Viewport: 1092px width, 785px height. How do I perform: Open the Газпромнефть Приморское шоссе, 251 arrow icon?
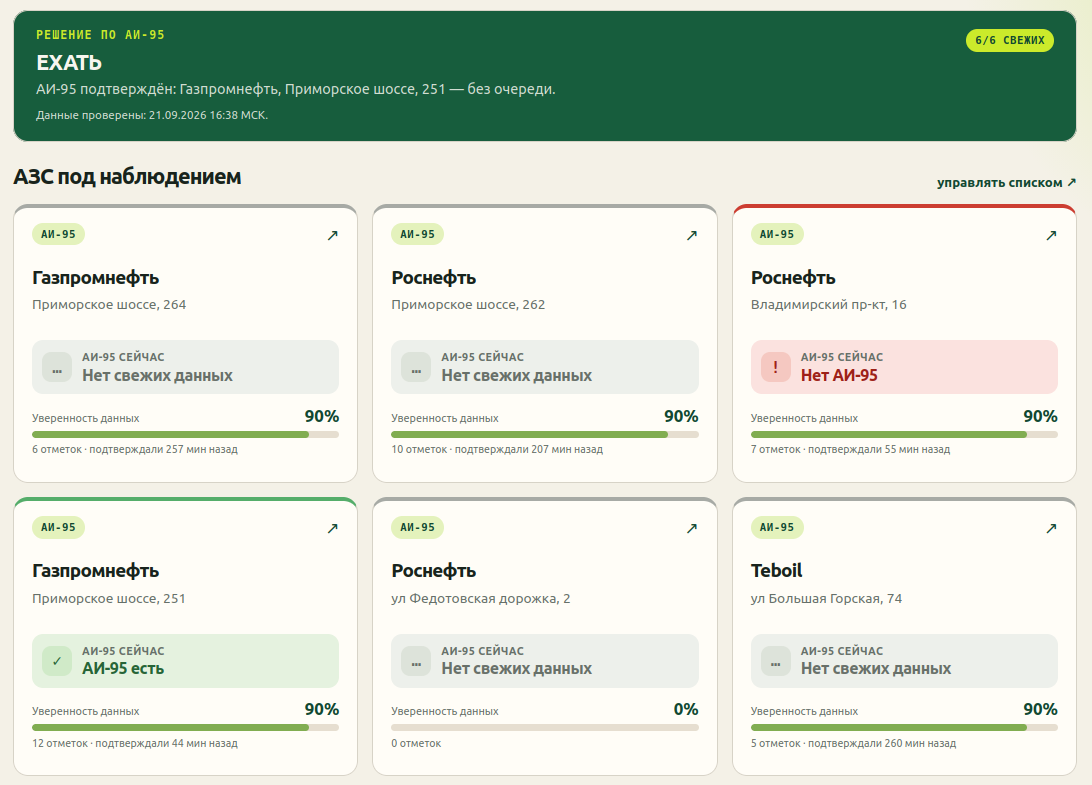(x=333, y=529)
